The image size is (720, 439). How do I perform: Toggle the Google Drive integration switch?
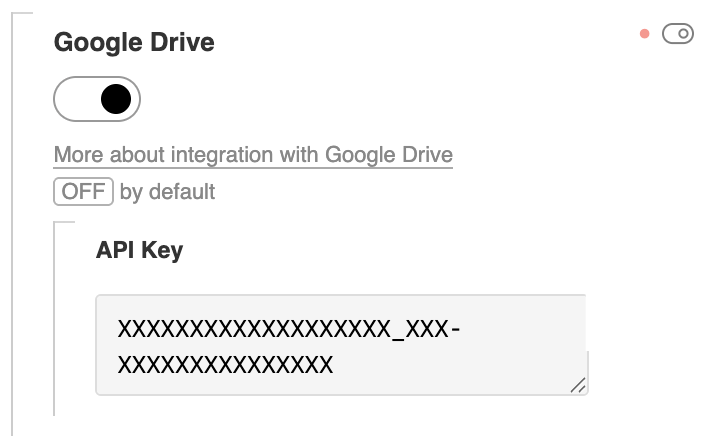tap(97, 99)
